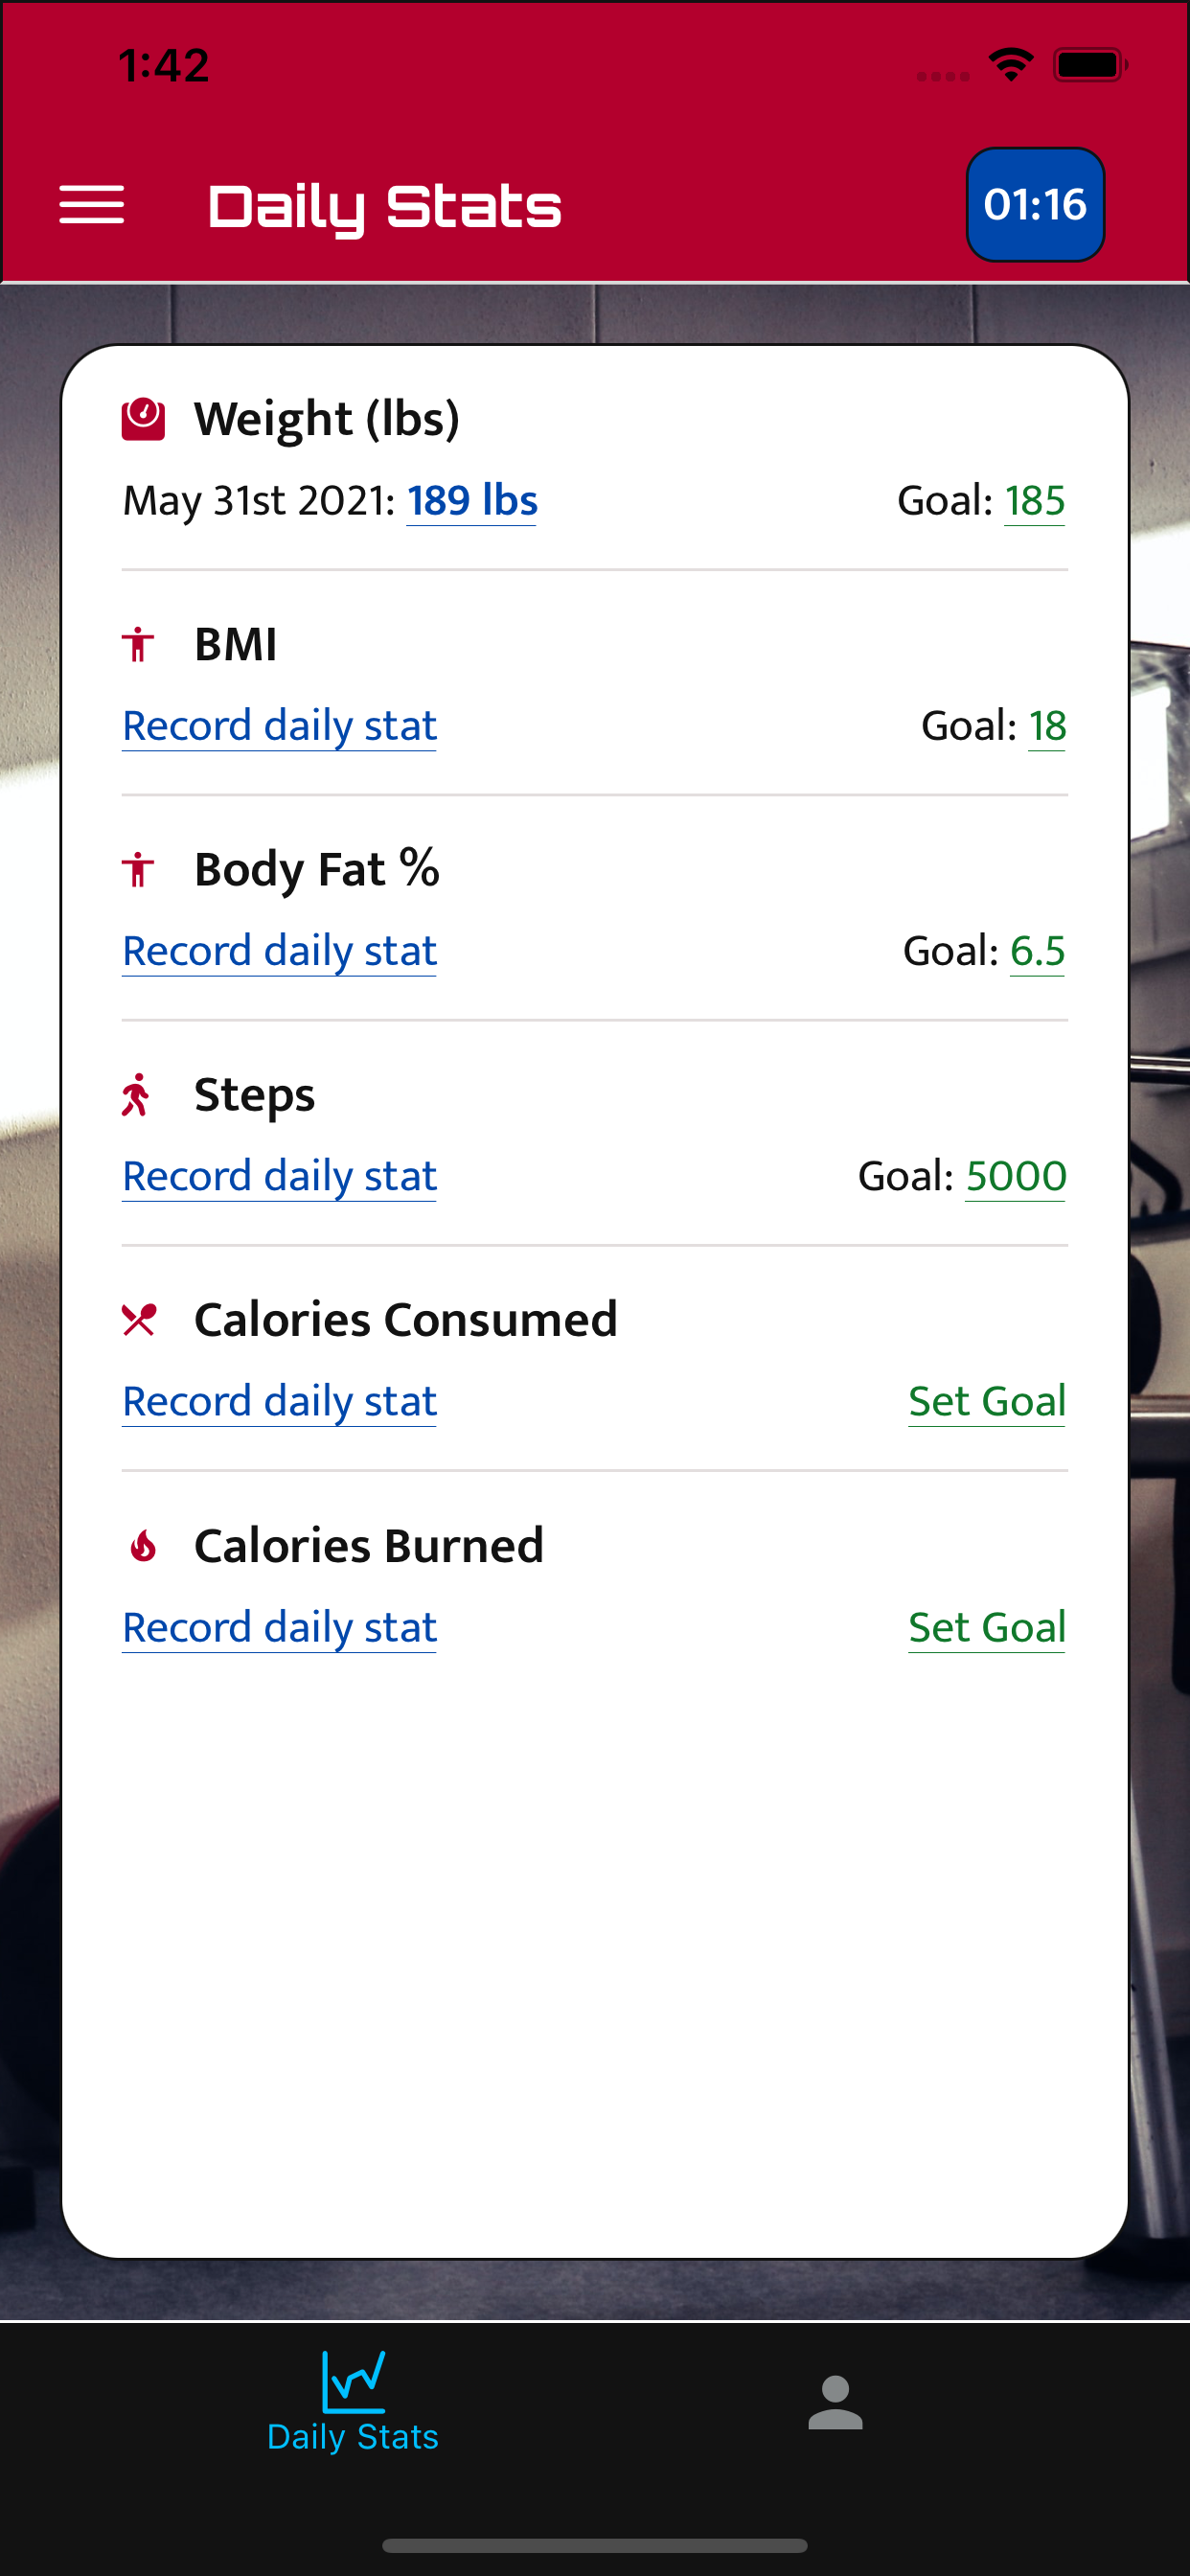Open the 01:16 timer button
Image resolution: width=1190 pixels, height=2576 pixels.
point(1035,205)
